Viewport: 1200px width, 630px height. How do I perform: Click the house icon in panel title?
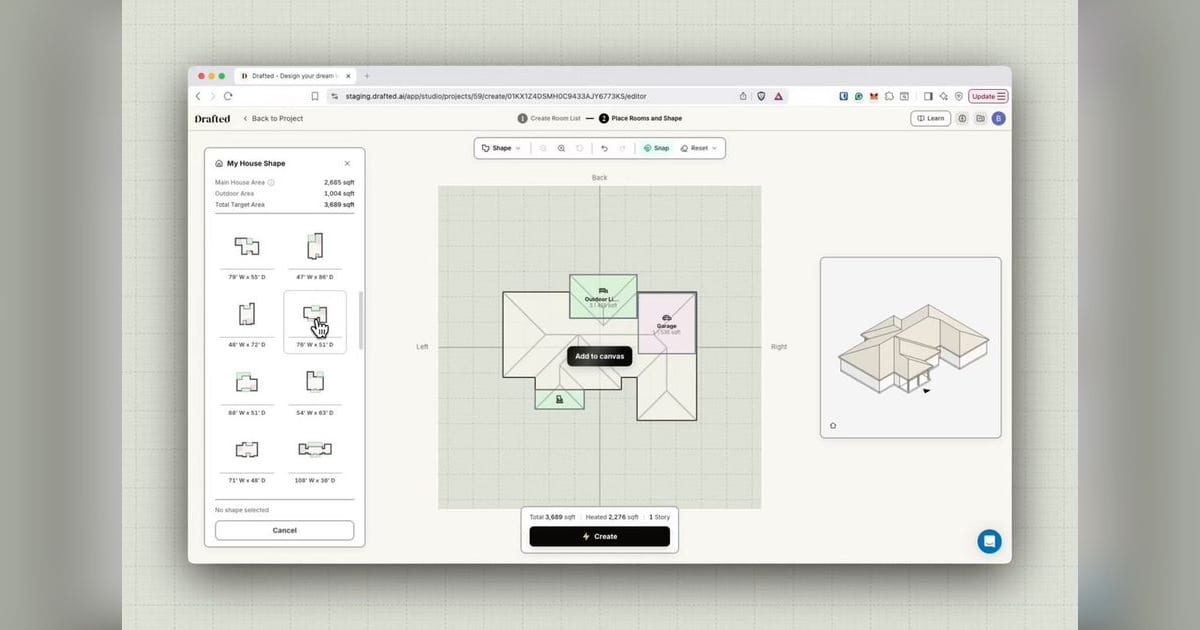coord(219,163)
